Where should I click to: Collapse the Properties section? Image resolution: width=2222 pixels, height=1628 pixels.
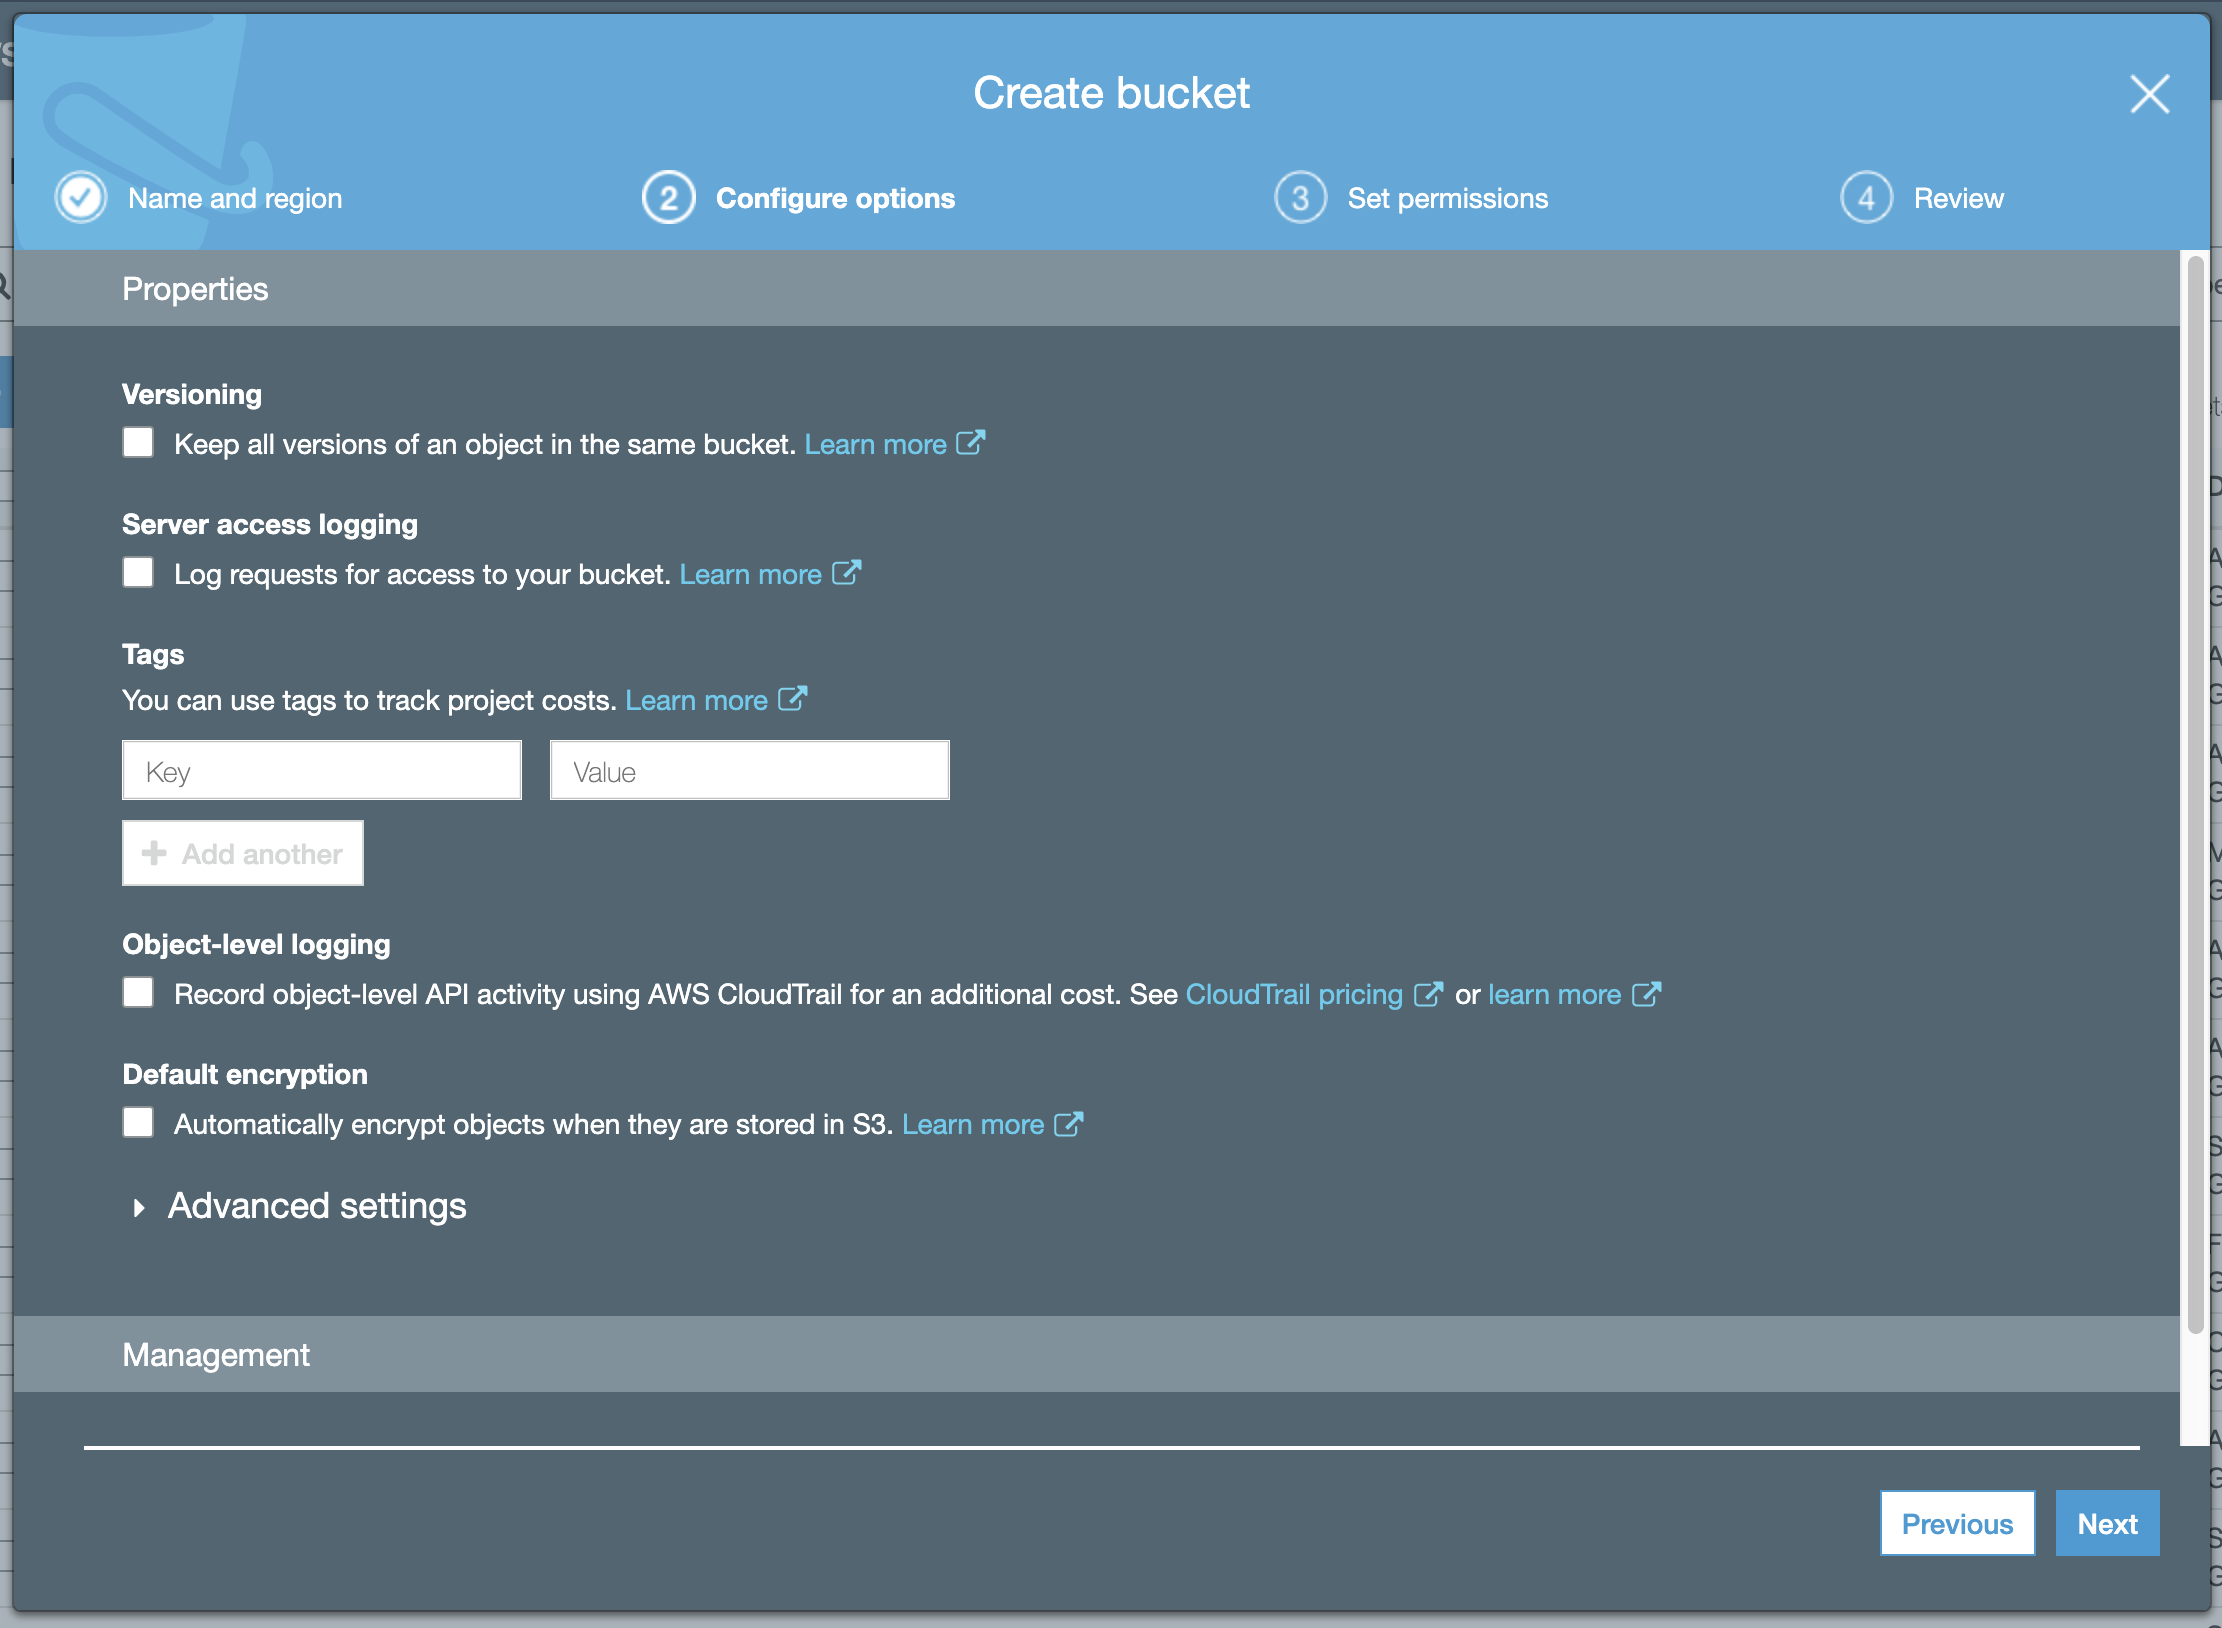point(195,288)
